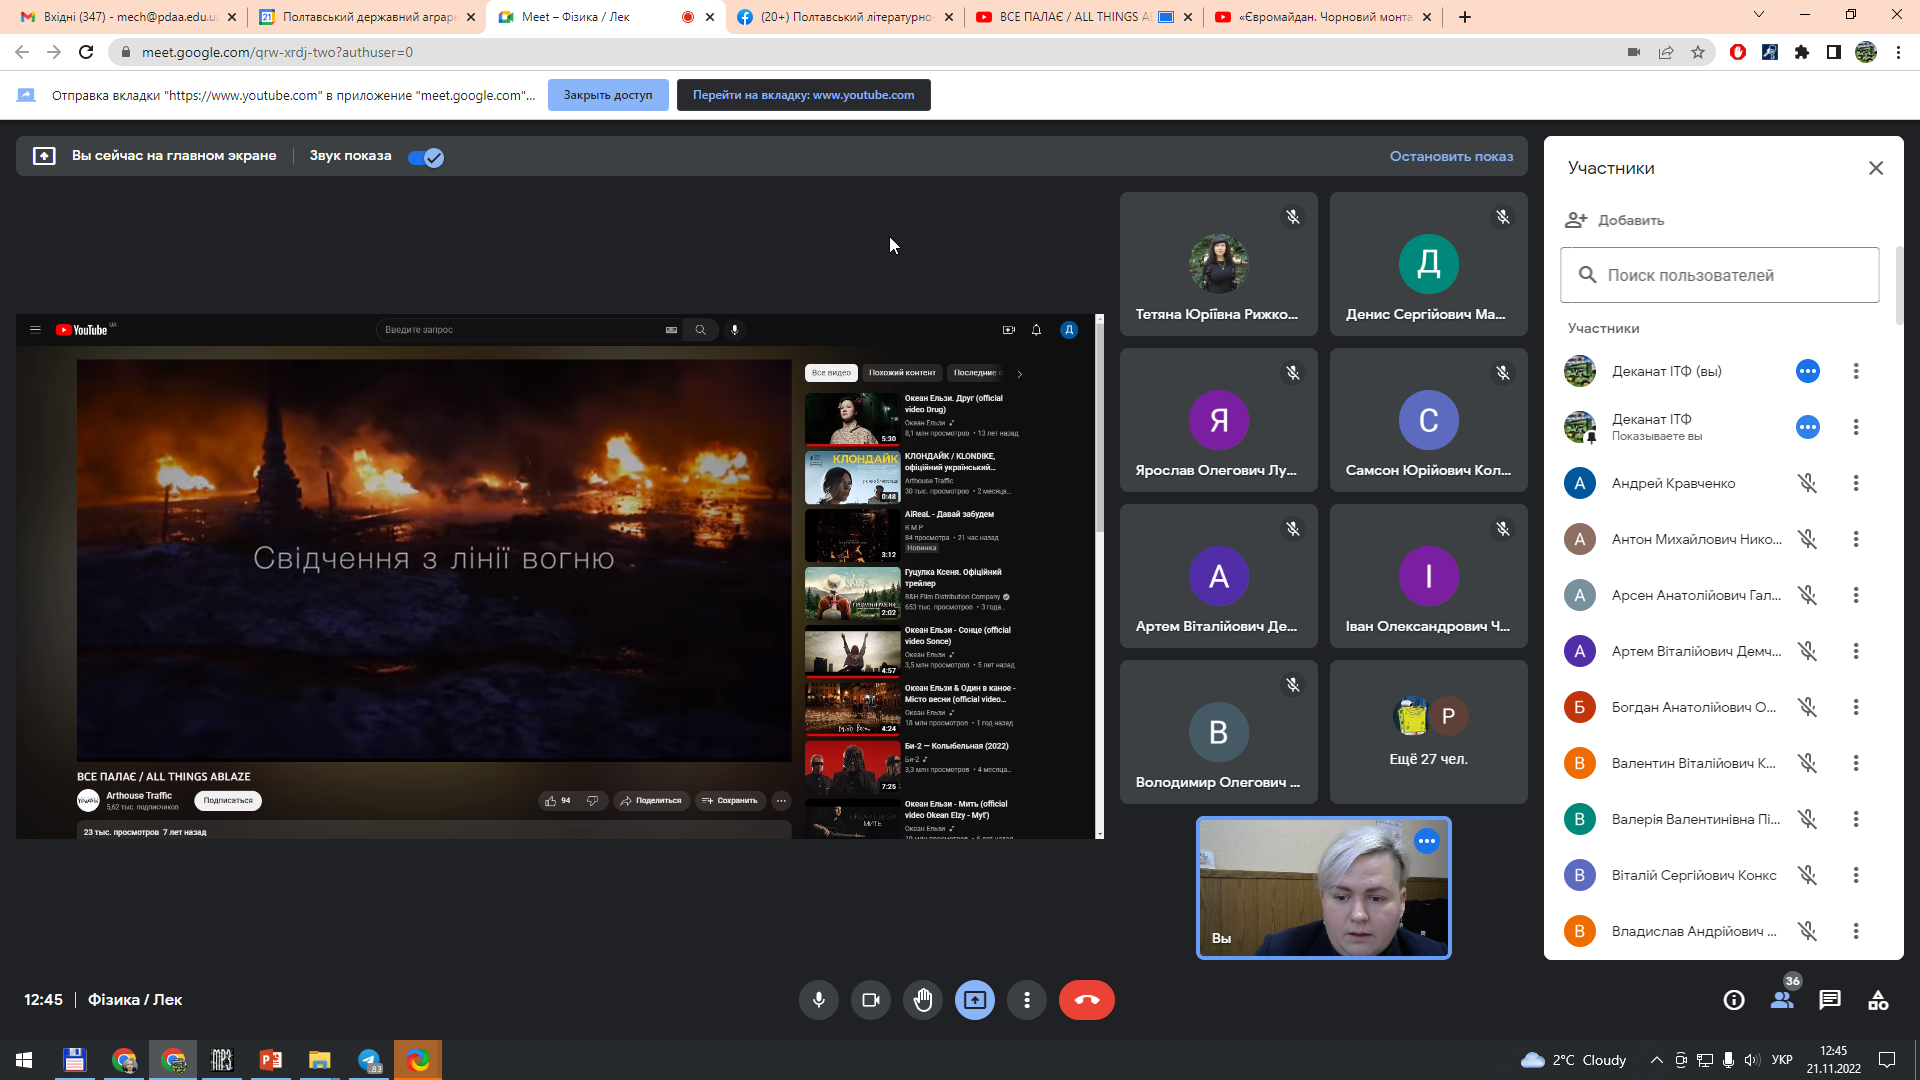The height and width of the screenshot is (1080, 1920).
Task: Click Добавить to add people
Action: pos(1615,220)
